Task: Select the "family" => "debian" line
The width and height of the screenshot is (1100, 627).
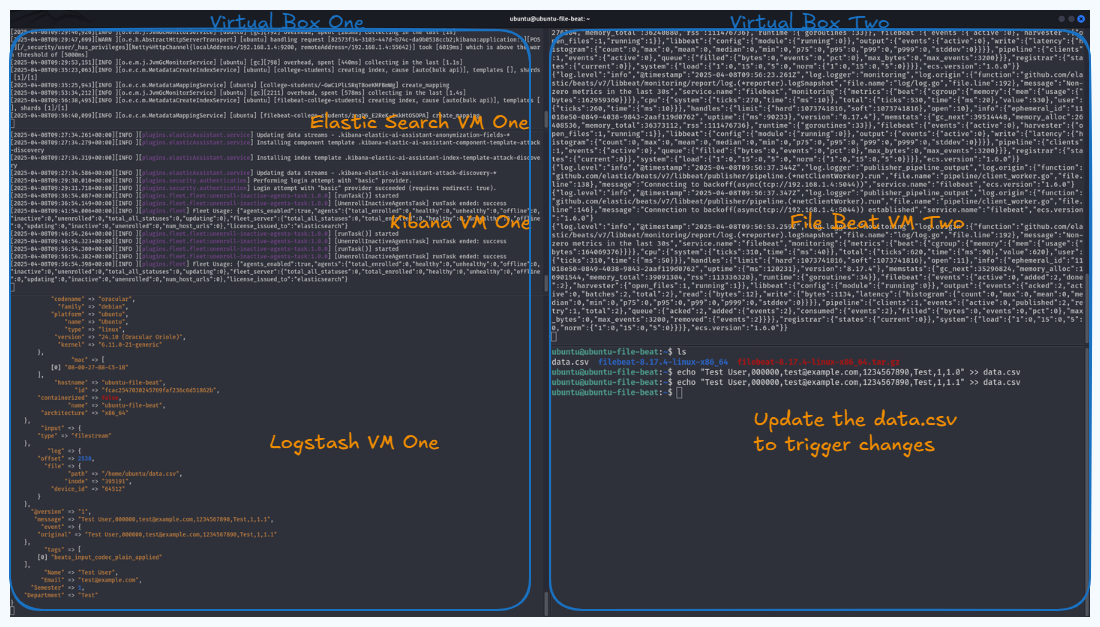Action: coord(93,306)
